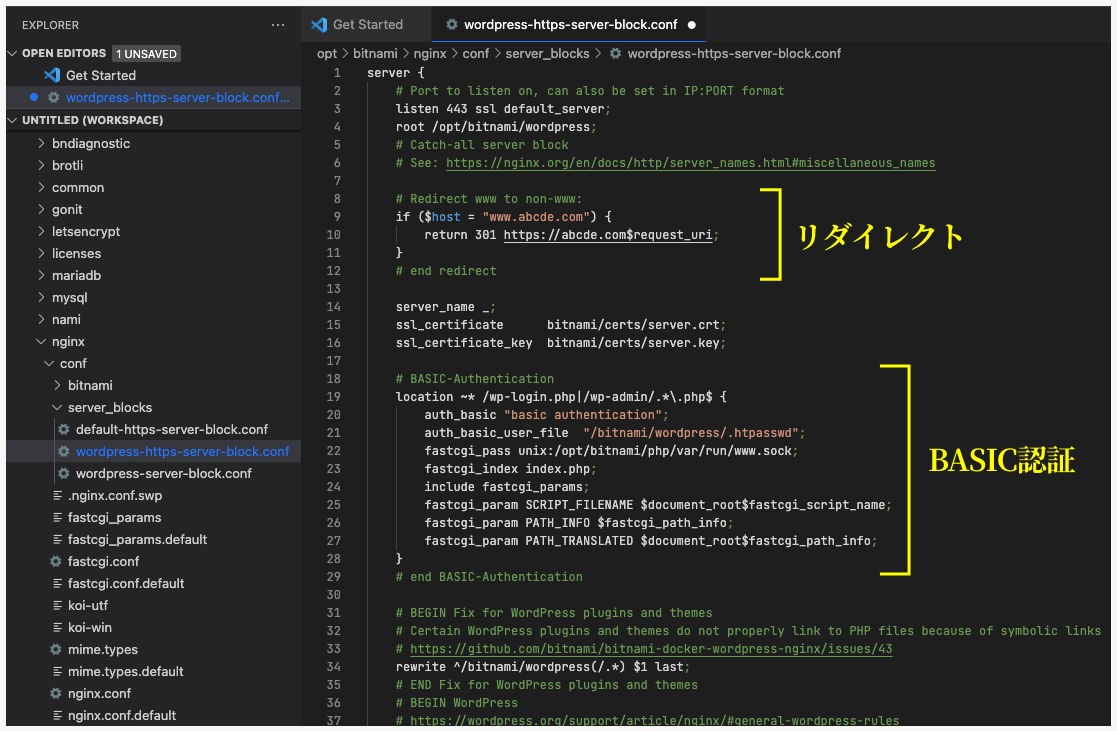Click gear icon of default-https-server-block.conf
The image size is (1117, 731).
pyautogui.click(x=63, y=430)
